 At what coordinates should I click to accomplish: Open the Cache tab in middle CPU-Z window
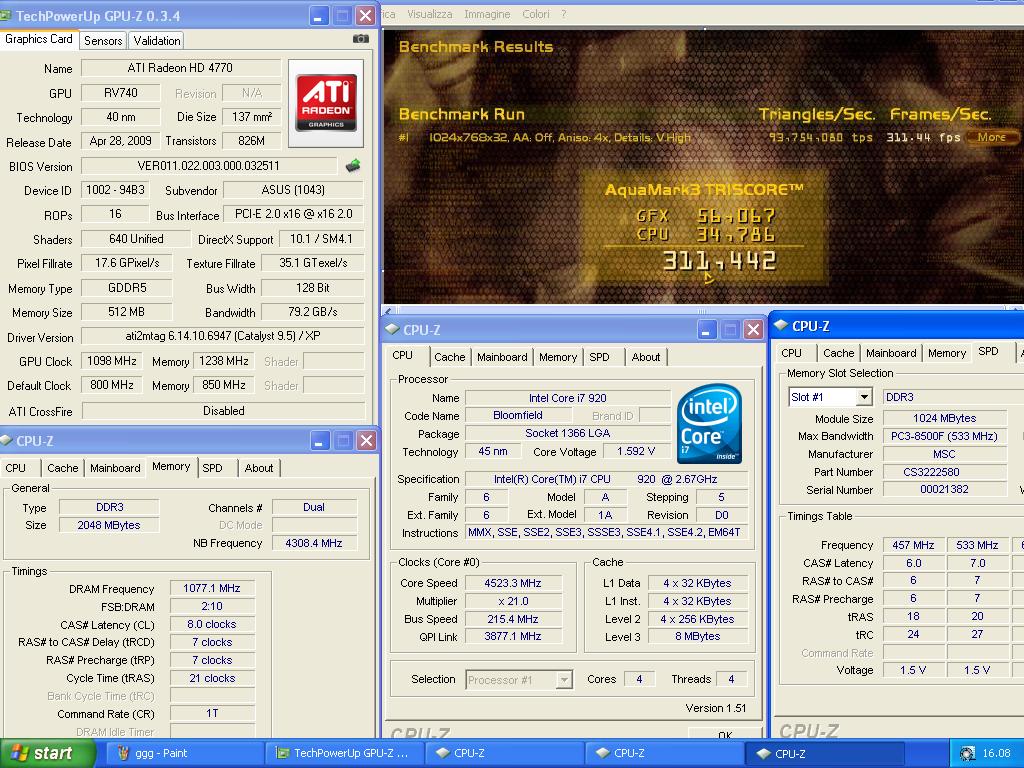pyautogui.click(x=449, y=357)
